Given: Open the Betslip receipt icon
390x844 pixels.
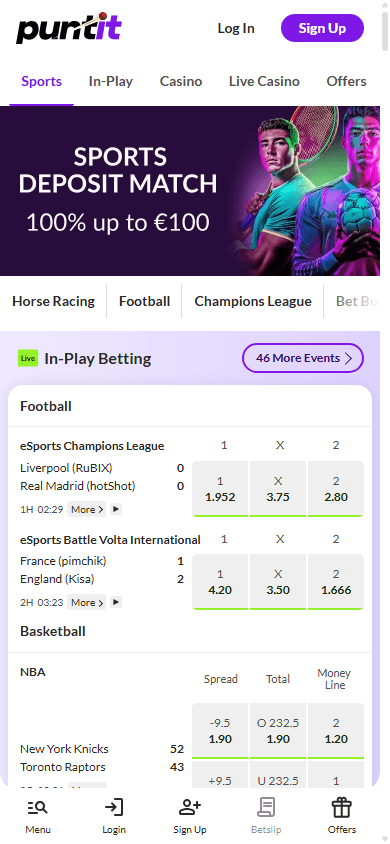Looking at the screenshot, I should (266, 807).
